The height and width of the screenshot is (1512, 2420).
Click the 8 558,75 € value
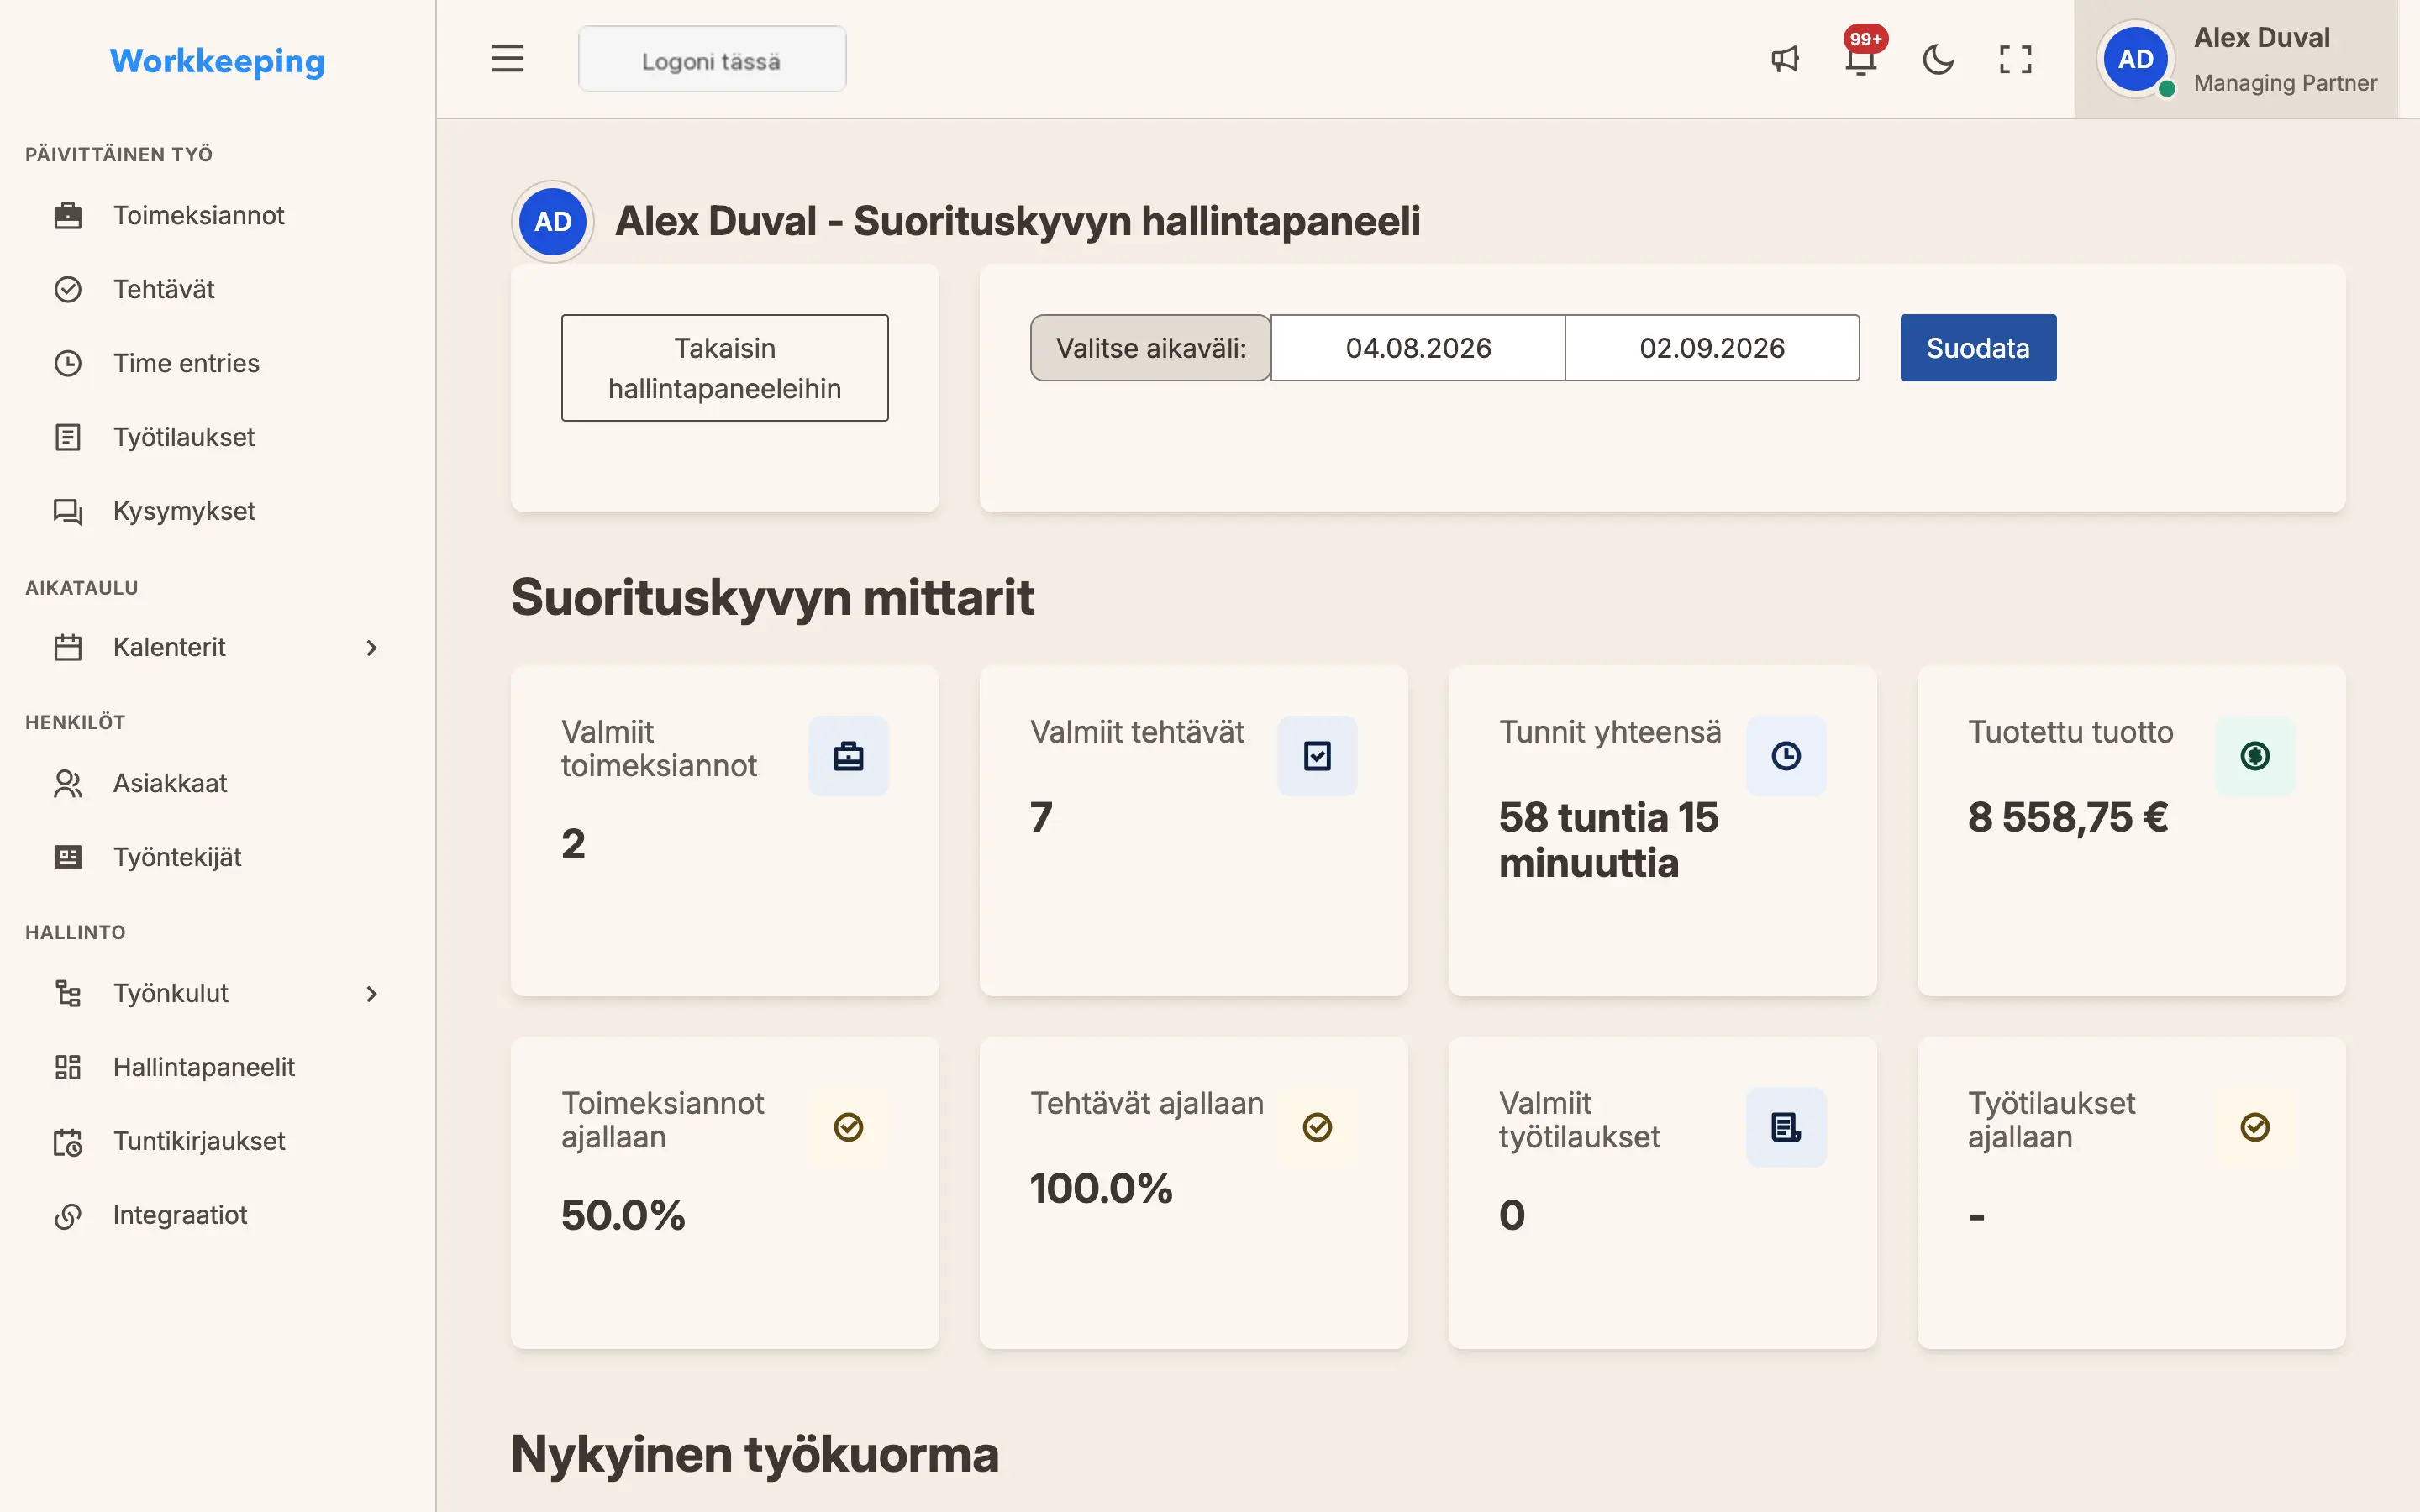(2068, 817)
